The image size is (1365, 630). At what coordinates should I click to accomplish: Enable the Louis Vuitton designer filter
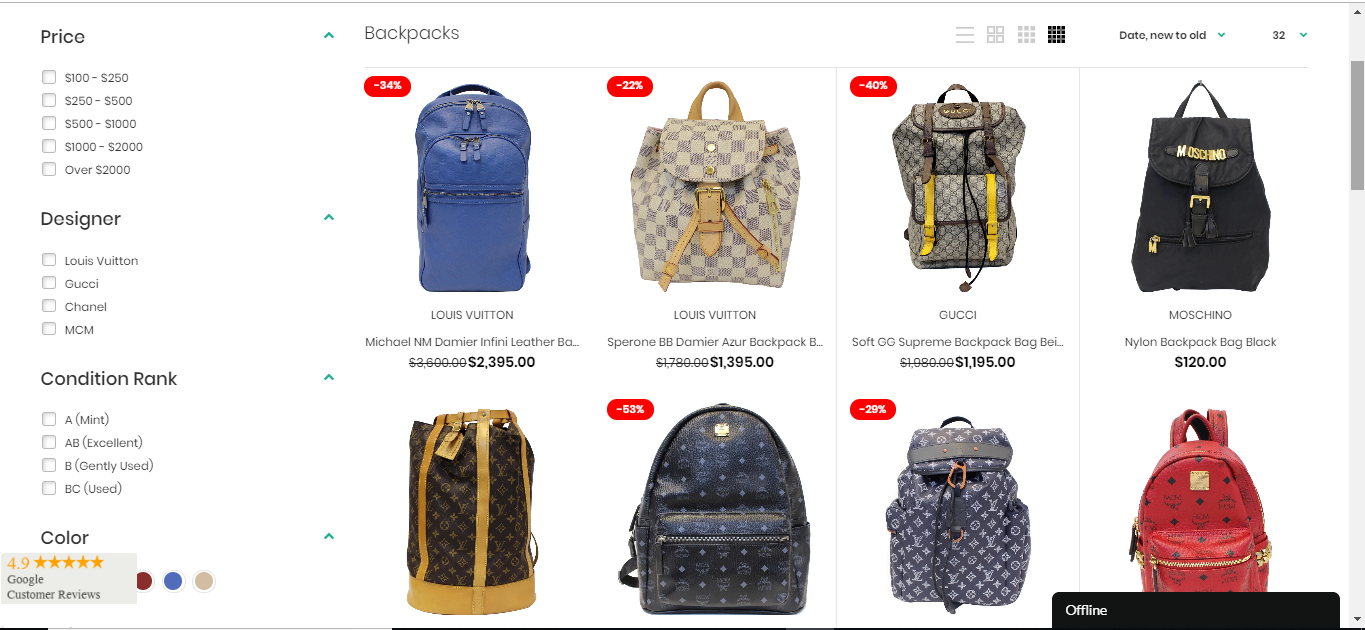coord(49,260)
